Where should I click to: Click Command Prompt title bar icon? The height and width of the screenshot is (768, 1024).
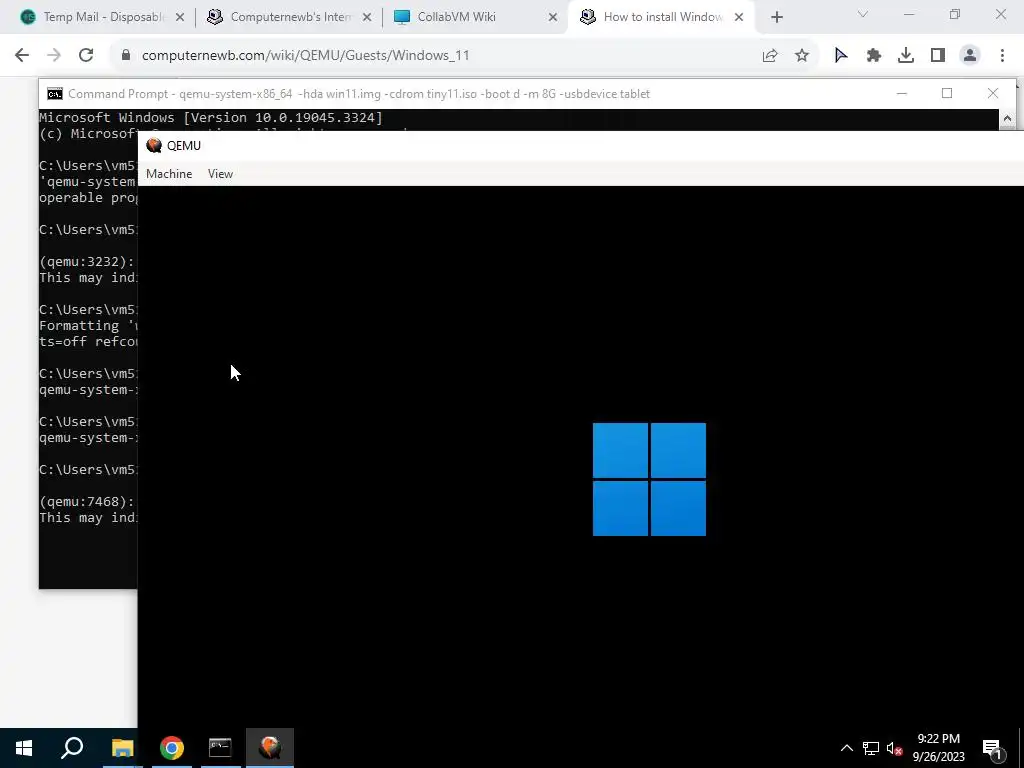[55, 94]
